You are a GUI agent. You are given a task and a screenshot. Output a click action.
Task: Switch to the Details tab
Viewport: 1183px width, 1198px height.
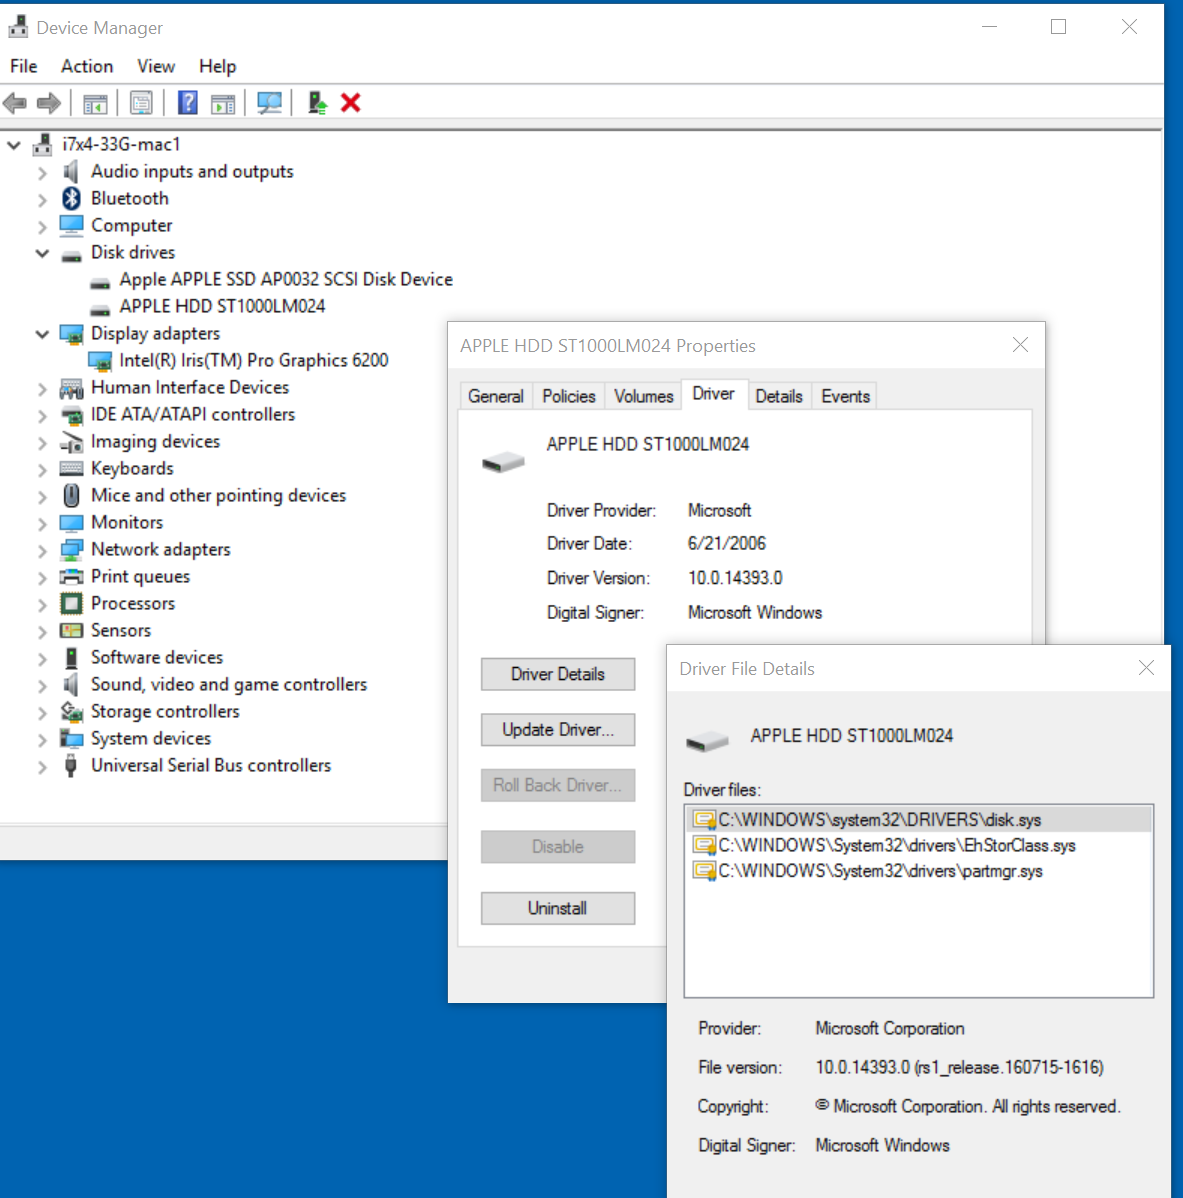point(779,396)
